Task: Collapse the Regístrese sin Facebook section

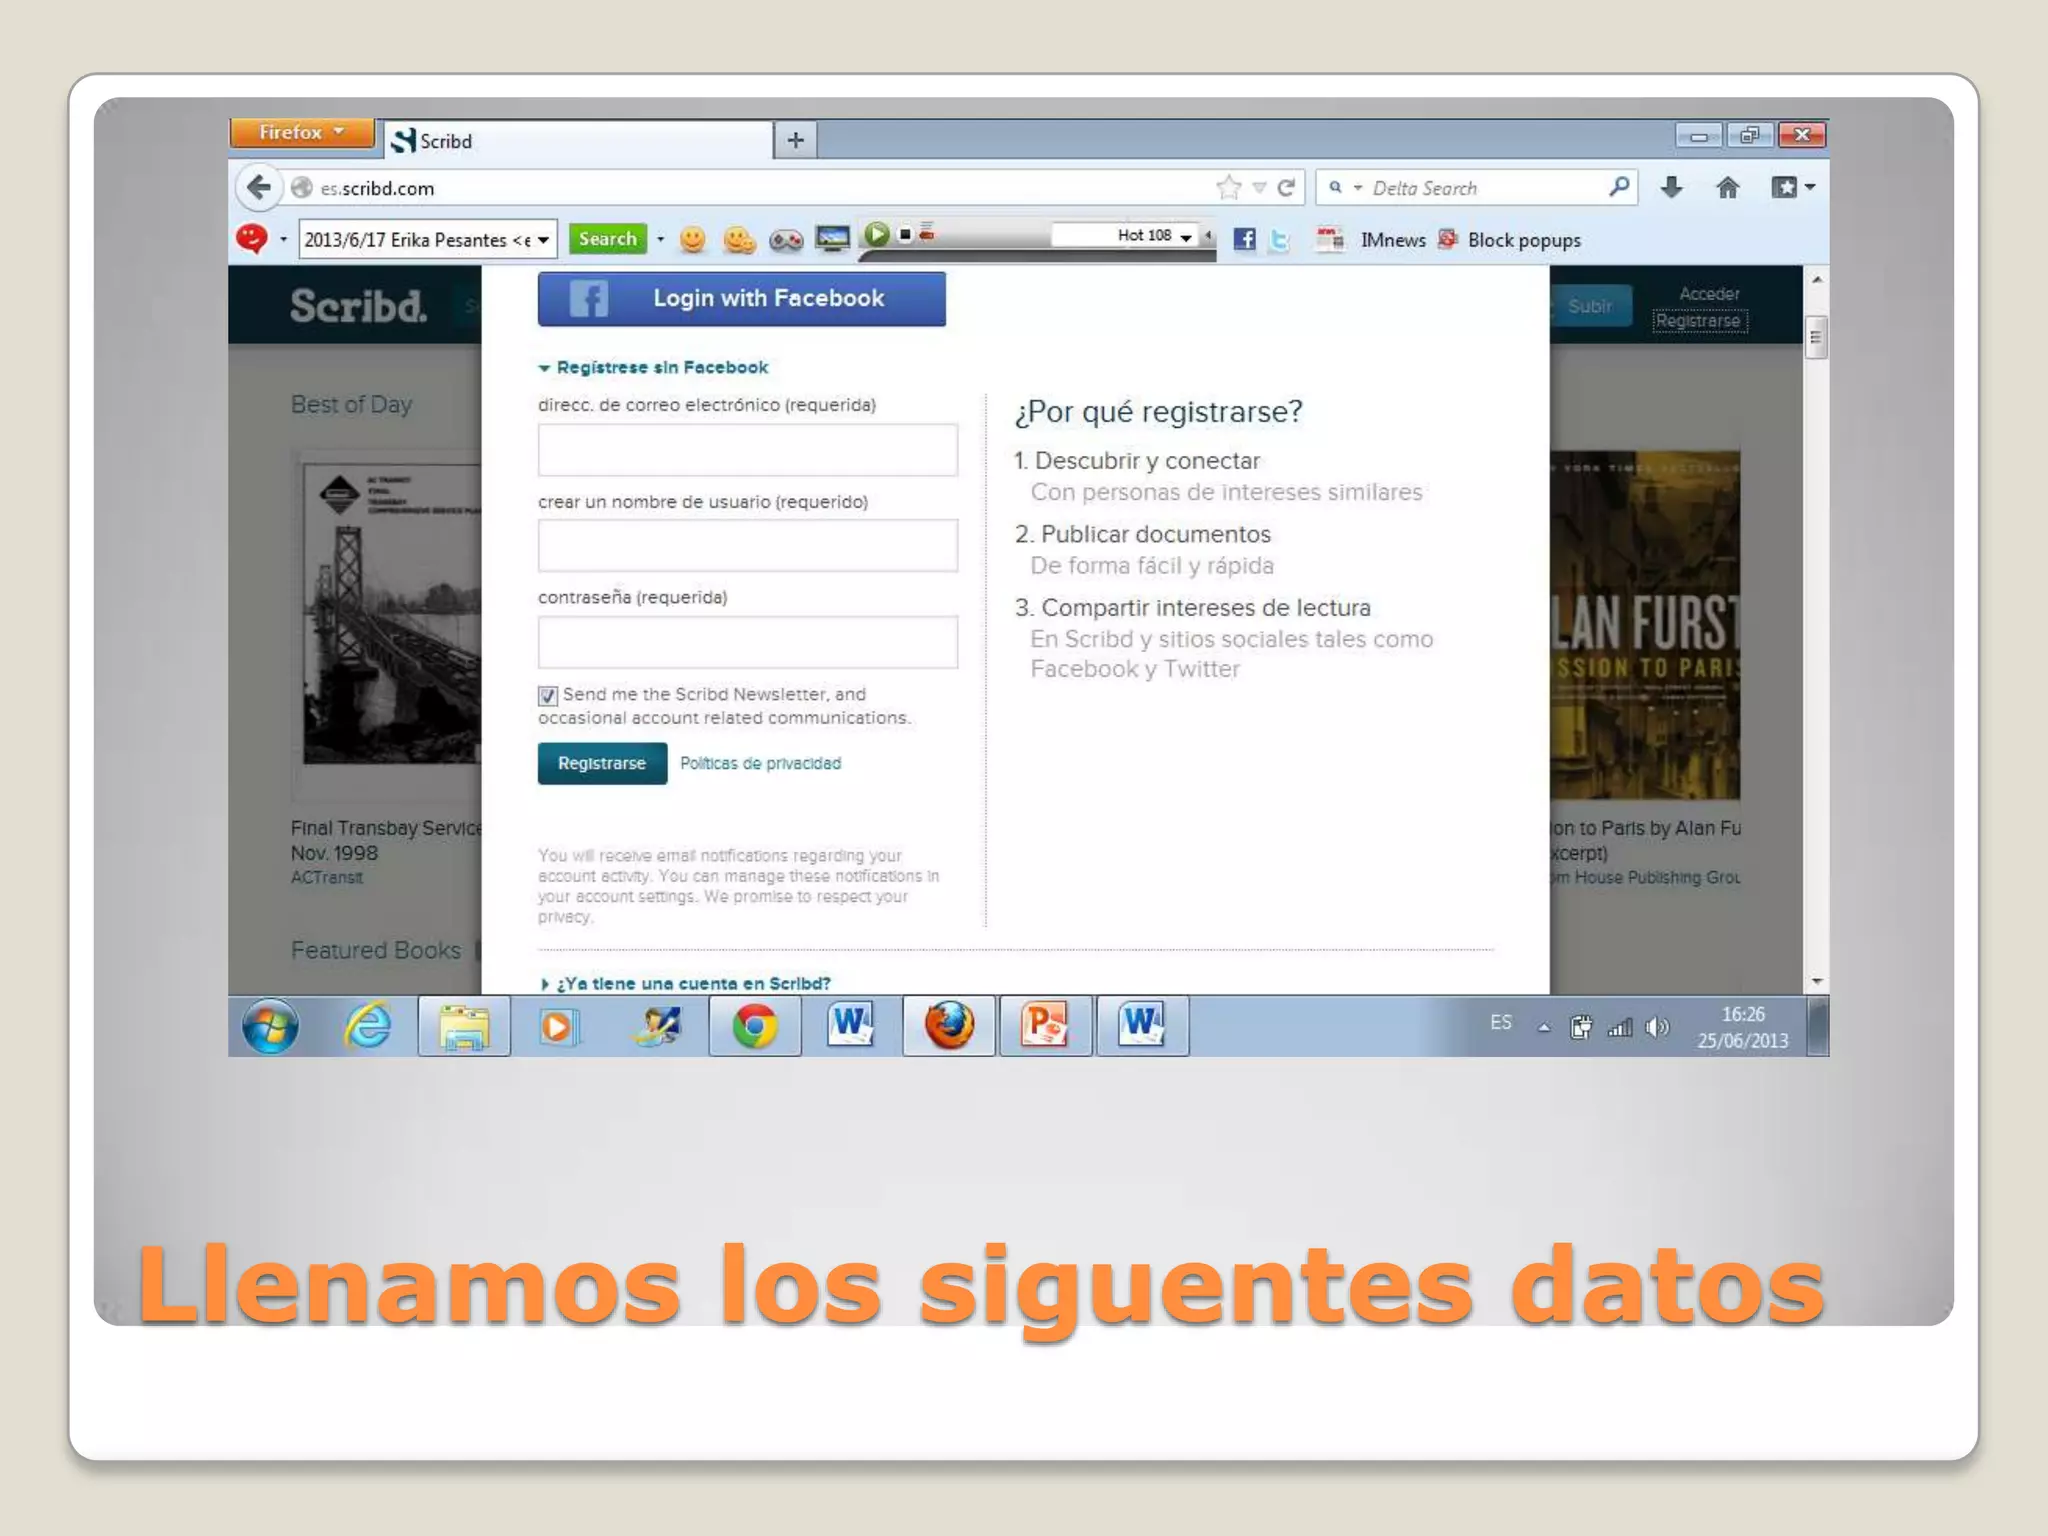Action: 653,367
